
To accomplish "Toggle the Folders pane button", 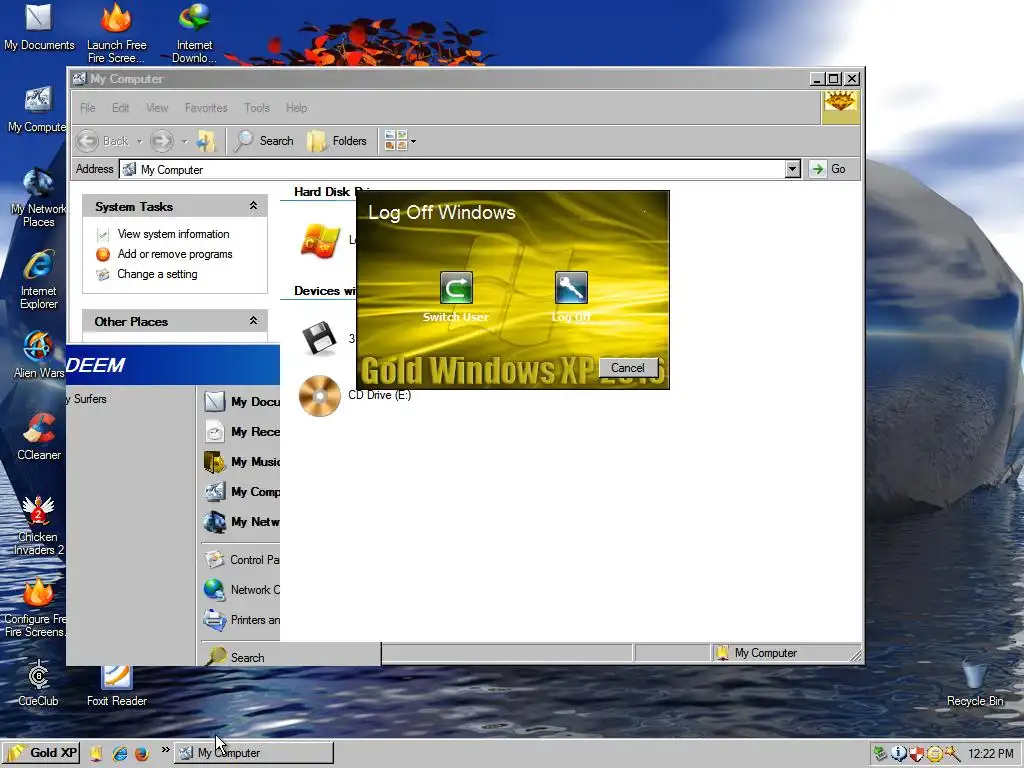I will [x=337, y=141].
